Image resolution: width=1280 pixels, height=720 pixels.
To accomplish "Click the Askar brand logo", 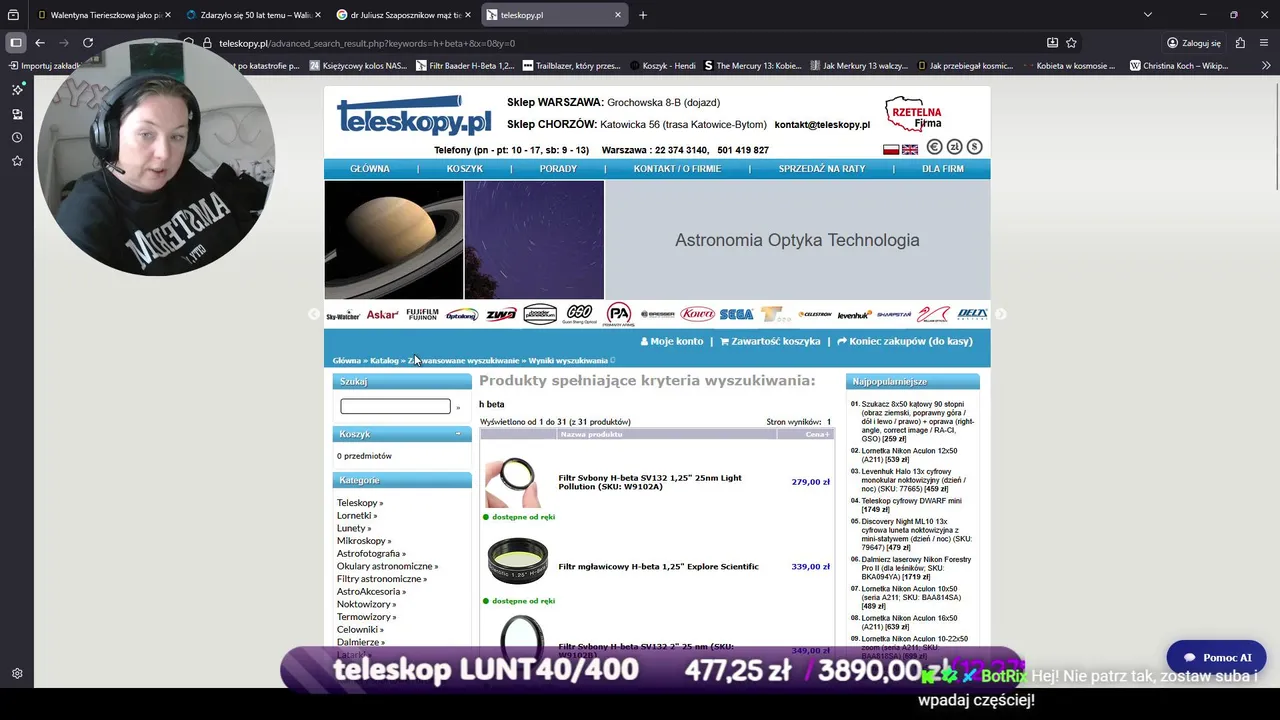I will 382,314.
